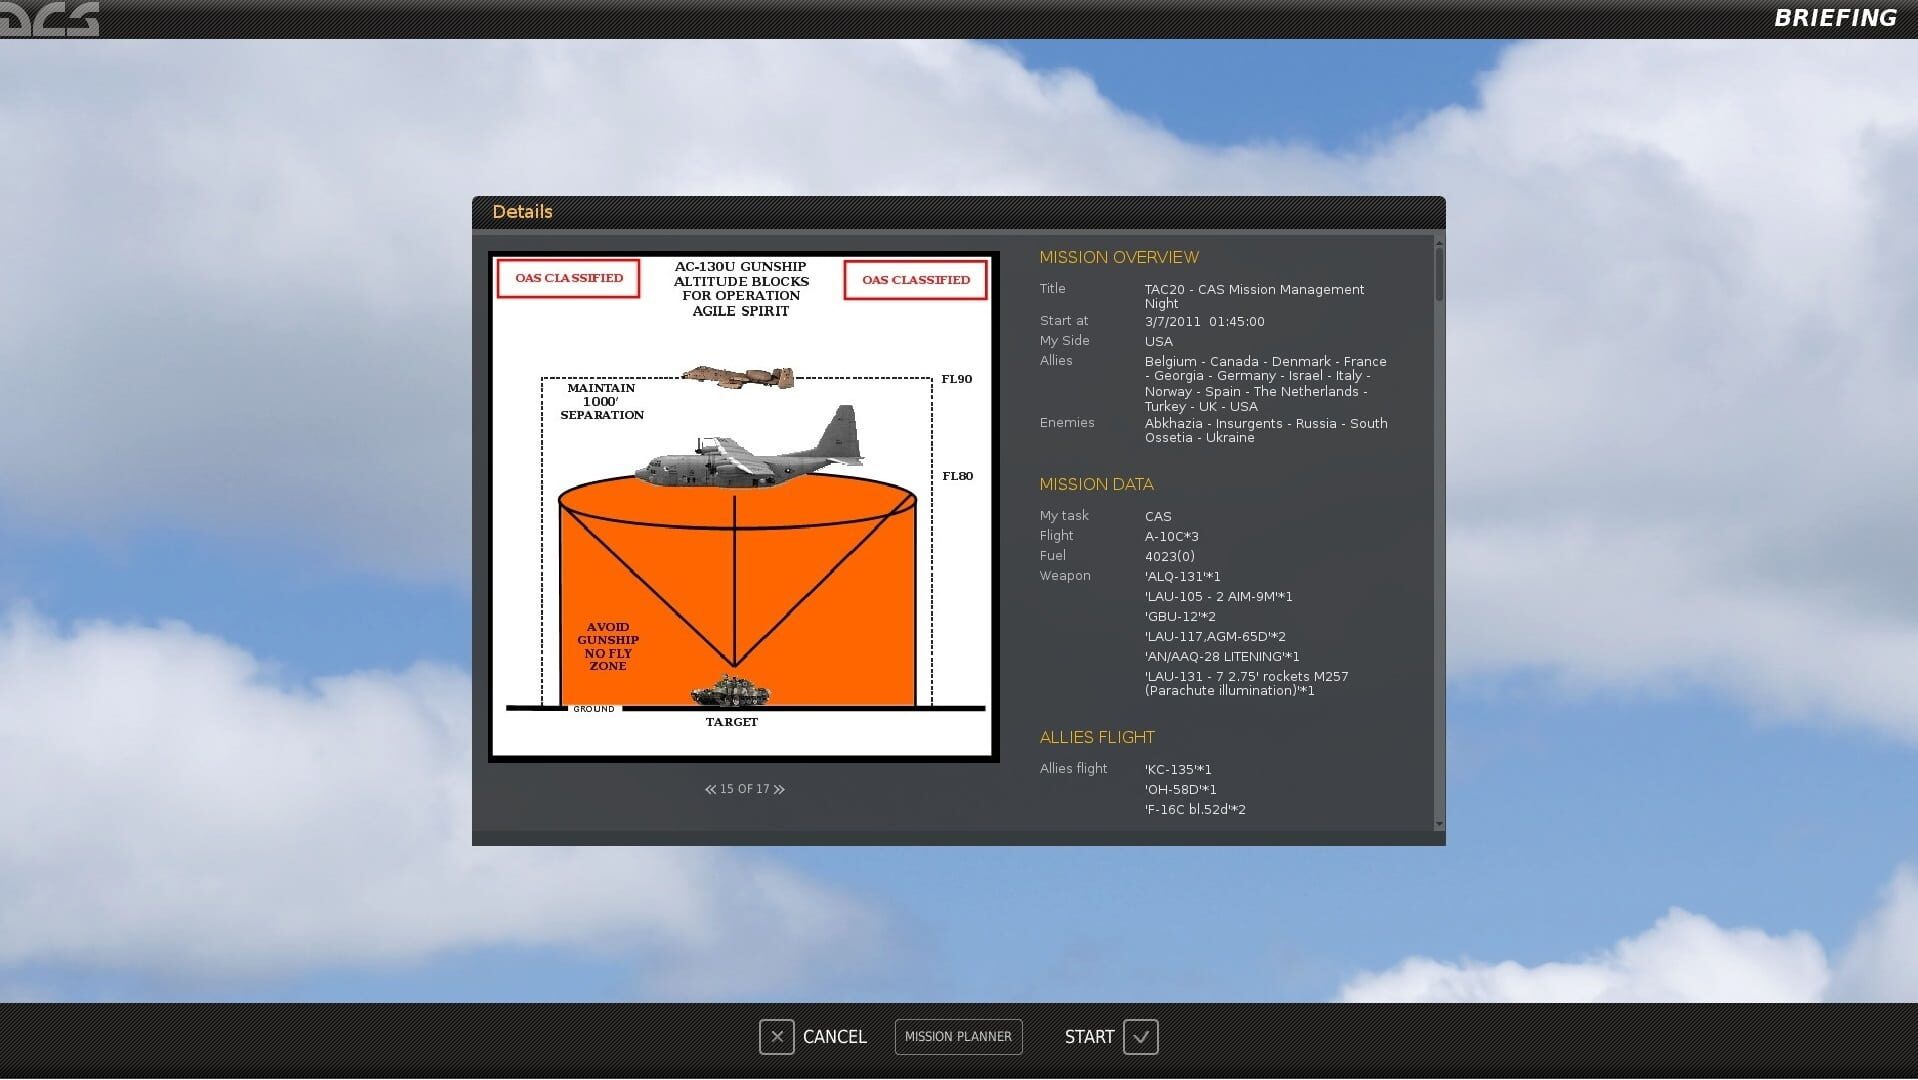
Task: Click the Enemies list text in Mission Overview
Action: pyautogui.click(x=1265, y=430)
